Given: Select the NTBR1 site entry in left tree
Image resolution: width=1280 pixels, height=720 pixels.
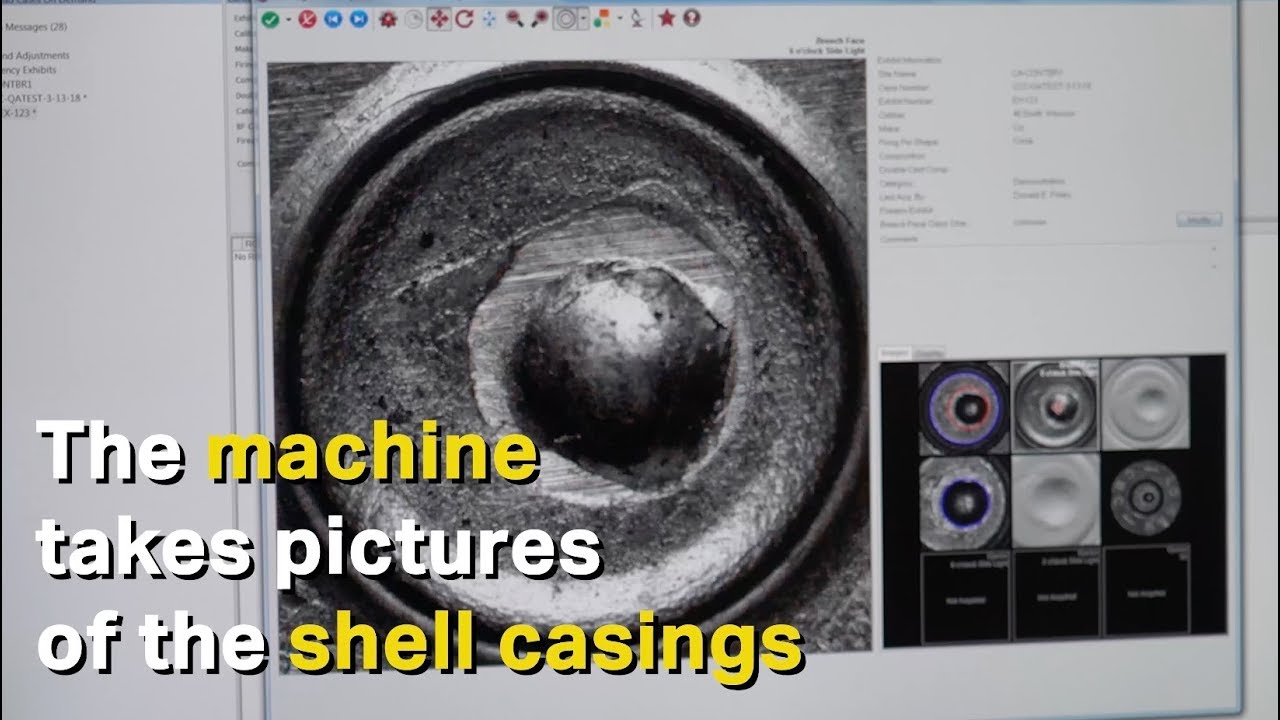Looking at the screenshot, I should [x=18, y=84].
